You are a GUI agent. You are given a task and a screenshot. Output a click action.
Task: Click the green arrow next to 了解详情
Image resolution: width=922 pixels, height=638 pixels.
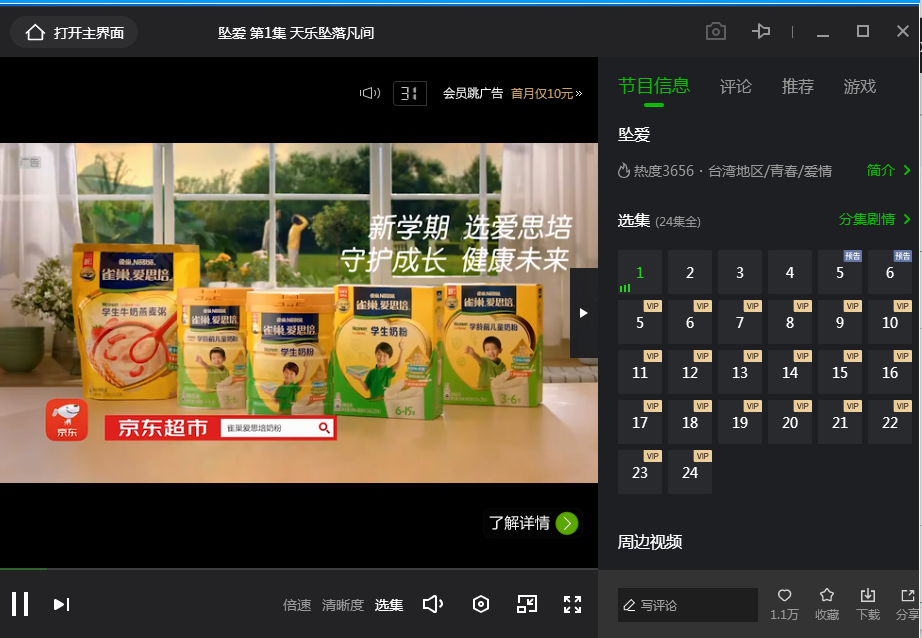(567, 523)
